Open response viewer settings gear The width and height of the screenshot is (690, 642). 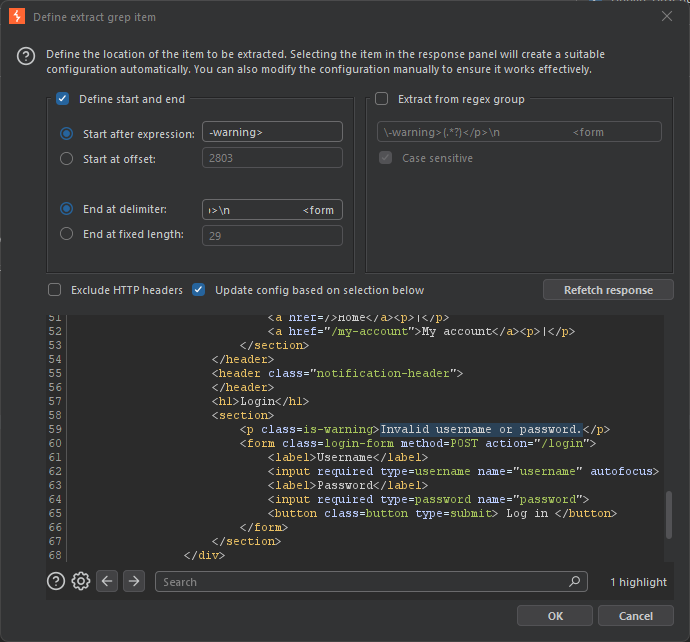(x=81, y=581)
